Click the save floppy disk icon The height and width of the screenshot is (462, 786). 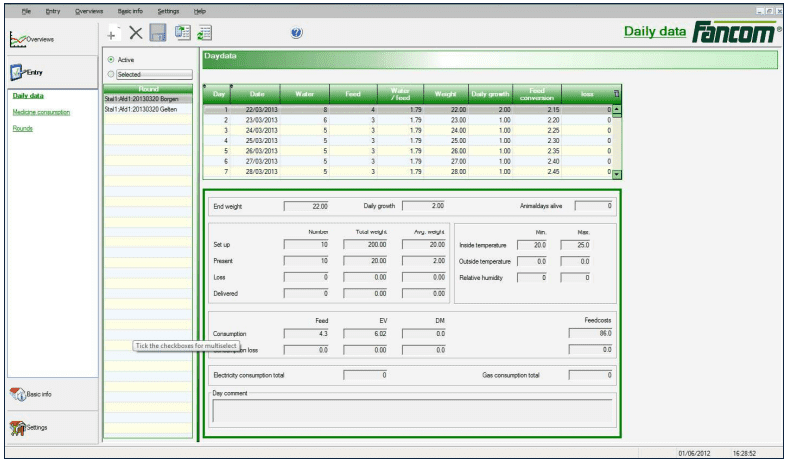[x=158, y=34]
